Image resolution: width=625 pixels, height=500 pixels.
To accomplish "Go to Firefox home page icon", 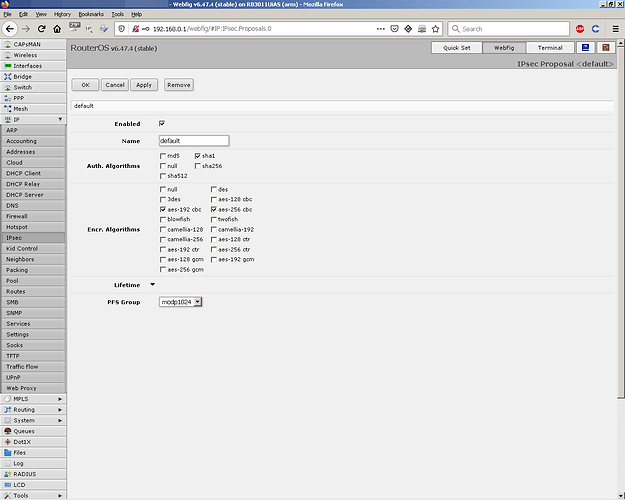I will (57, 29).
